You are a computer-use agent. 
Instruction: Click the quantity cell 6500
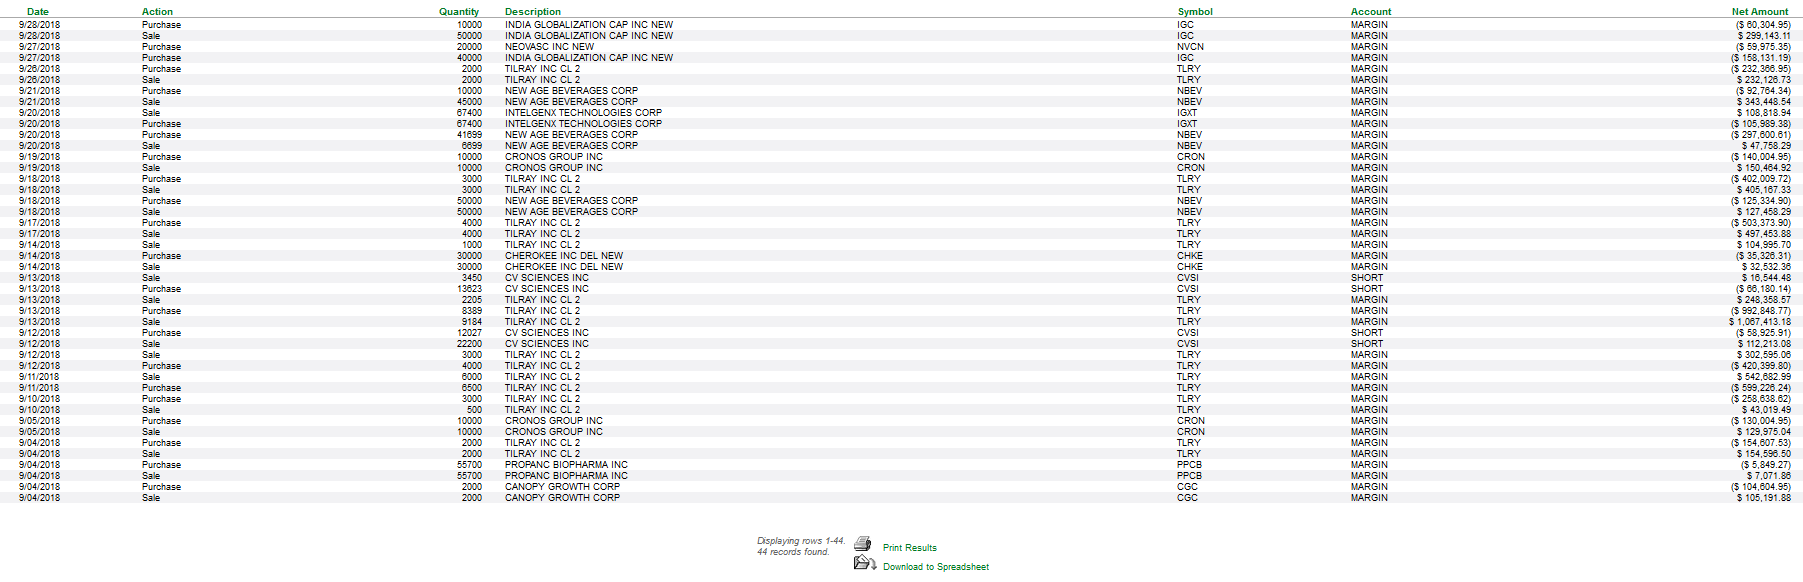471,388
